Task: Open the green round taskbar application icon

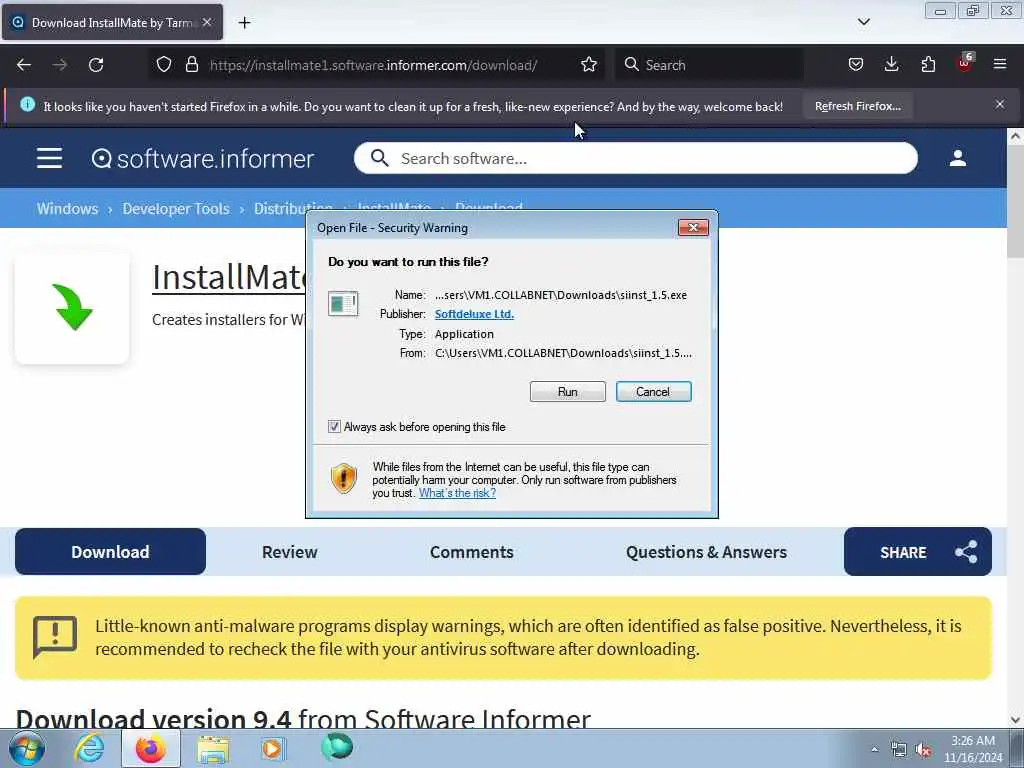Action: 336,747
